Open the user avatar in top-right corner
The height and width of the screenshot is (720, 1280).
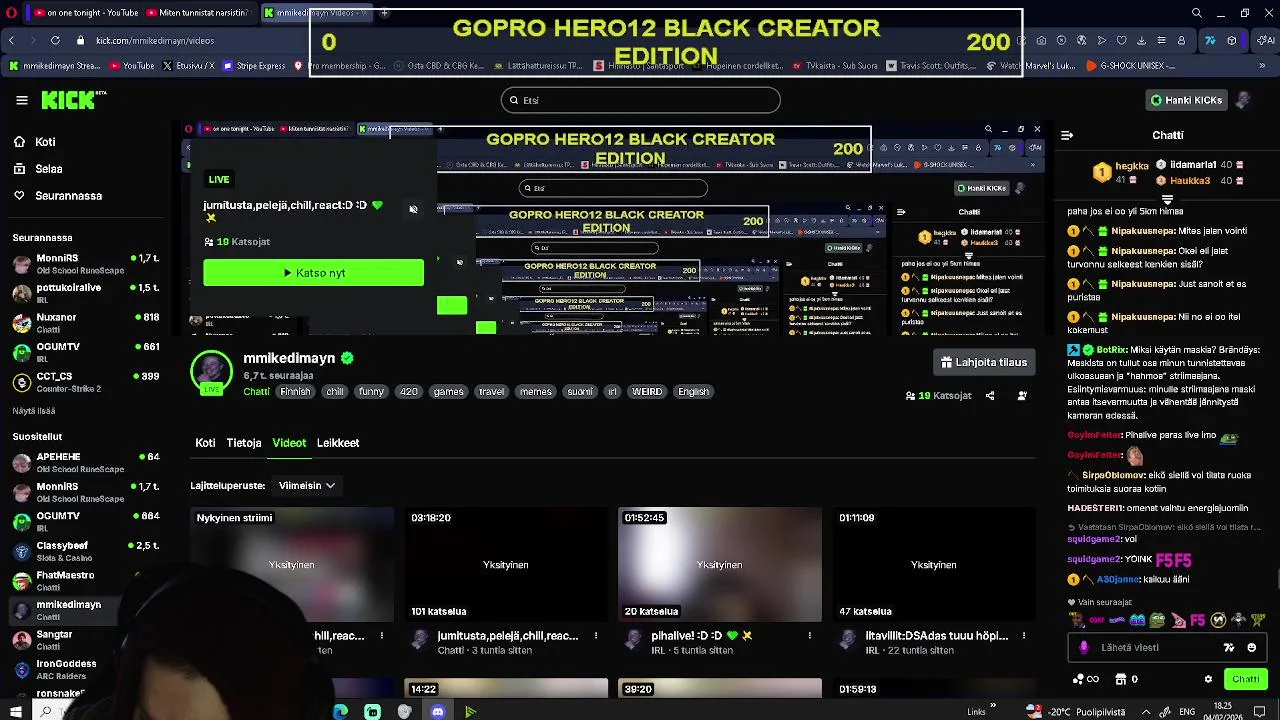coord(1243,100)
